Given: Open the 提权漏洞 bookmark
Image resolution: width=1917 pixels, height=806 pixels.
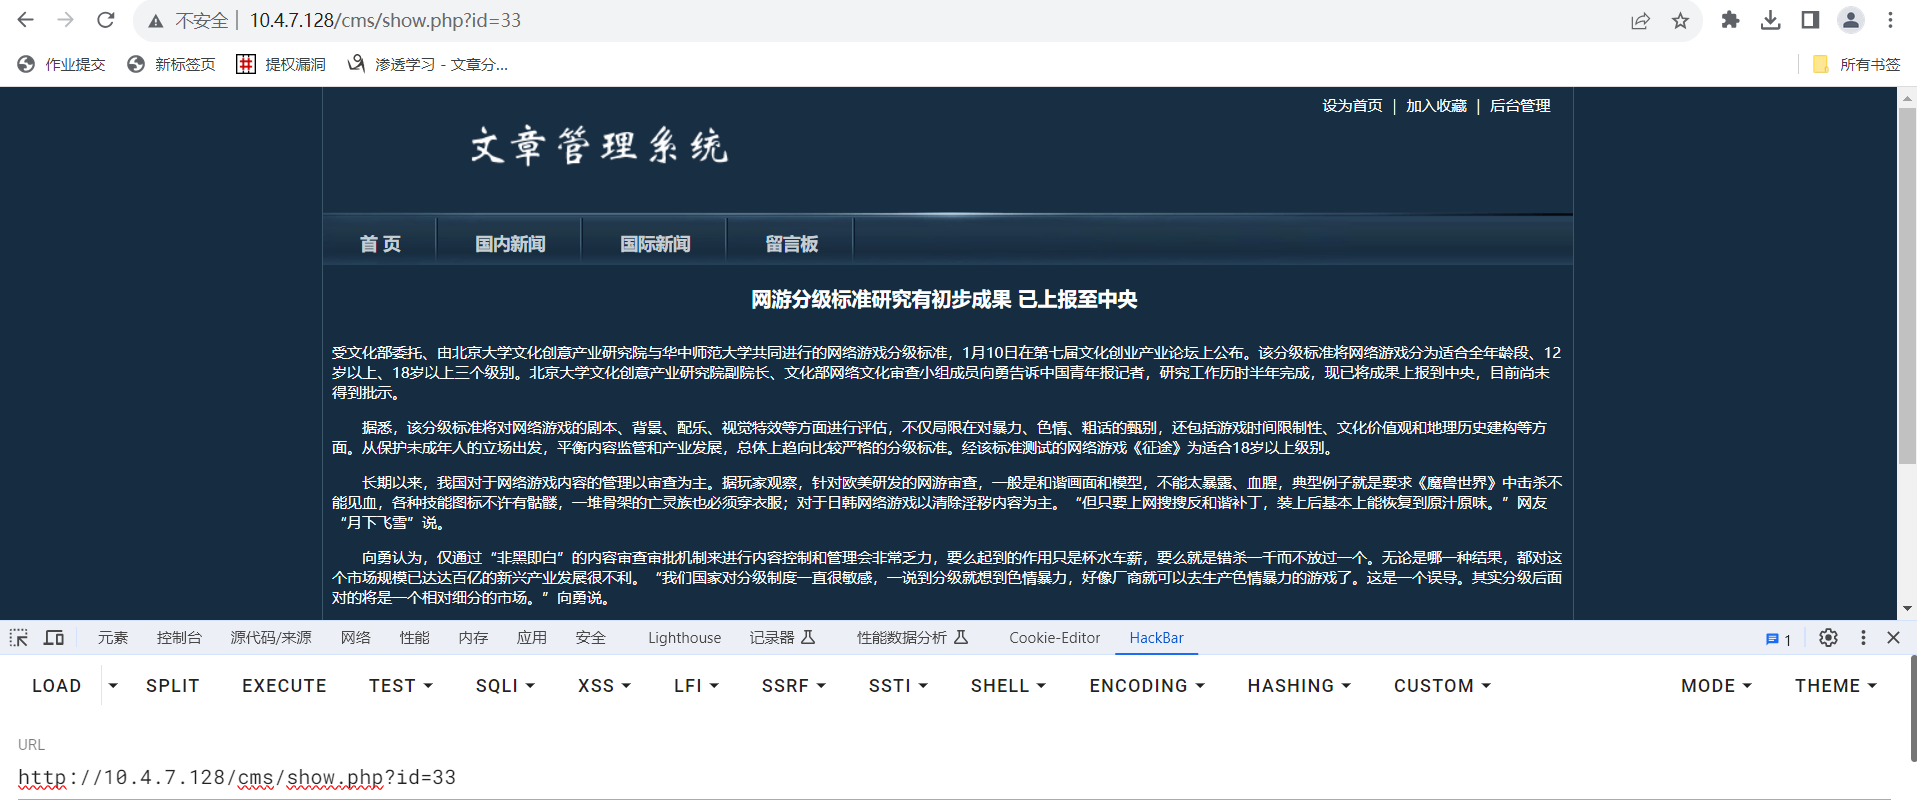Looking at the screenshot, I should click(281, 64).
